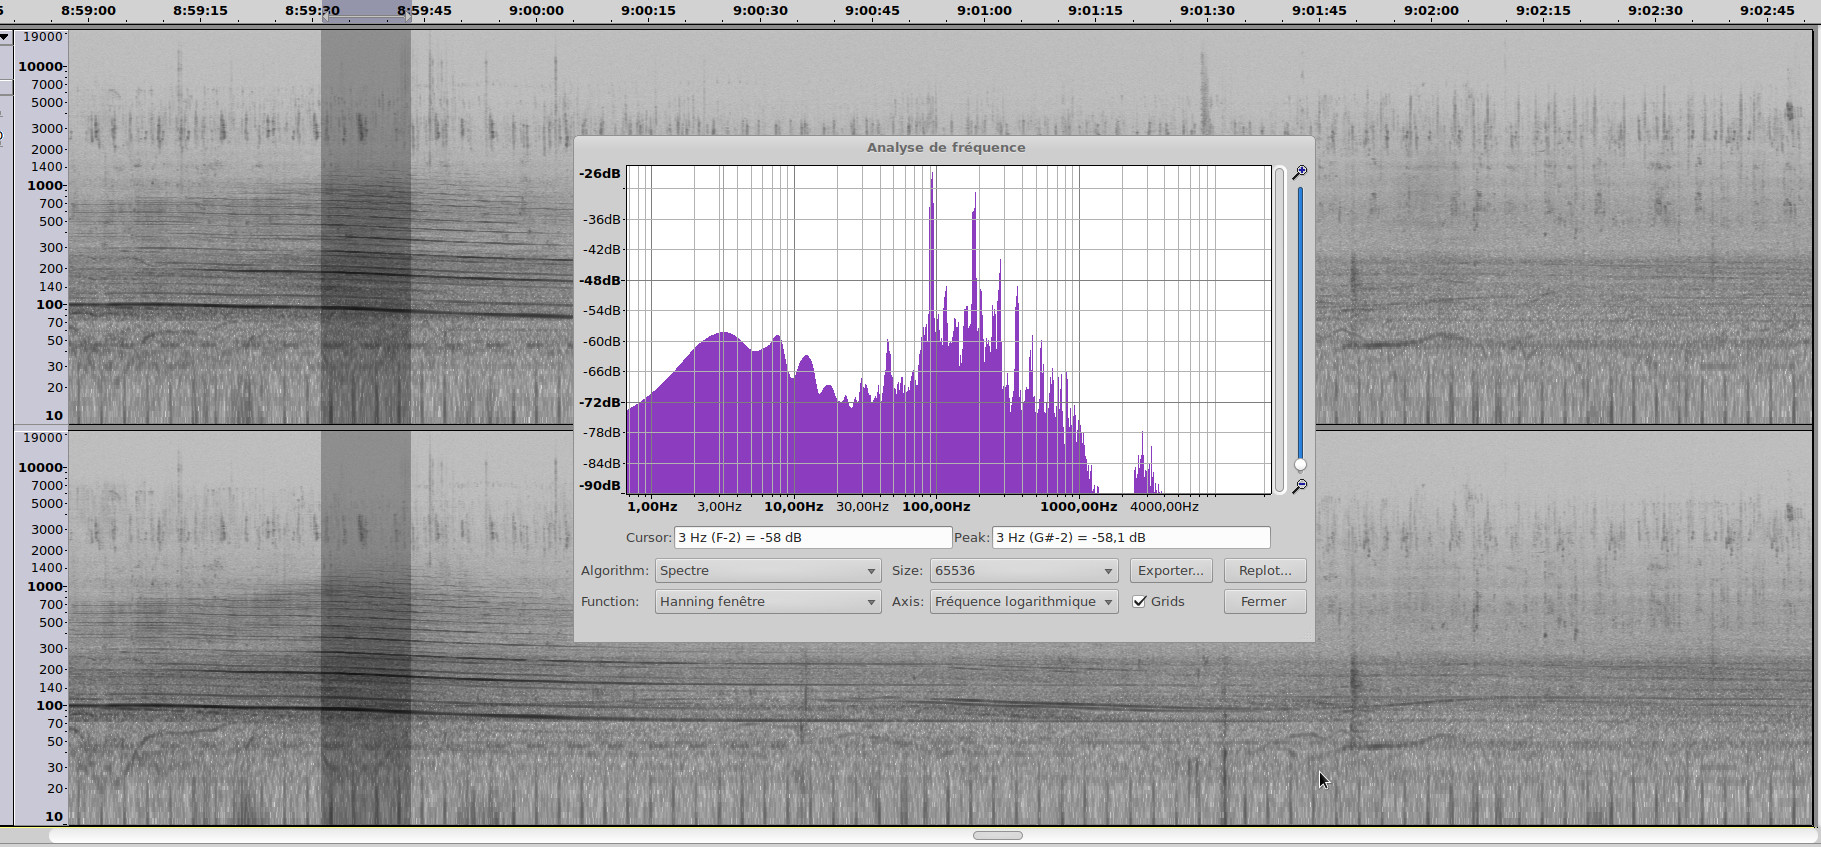Open the Axis dropdown Fréquence logarithmique
This screenshot has height=847, width=1821.
pyautogui.click(x=1023, y=601)
